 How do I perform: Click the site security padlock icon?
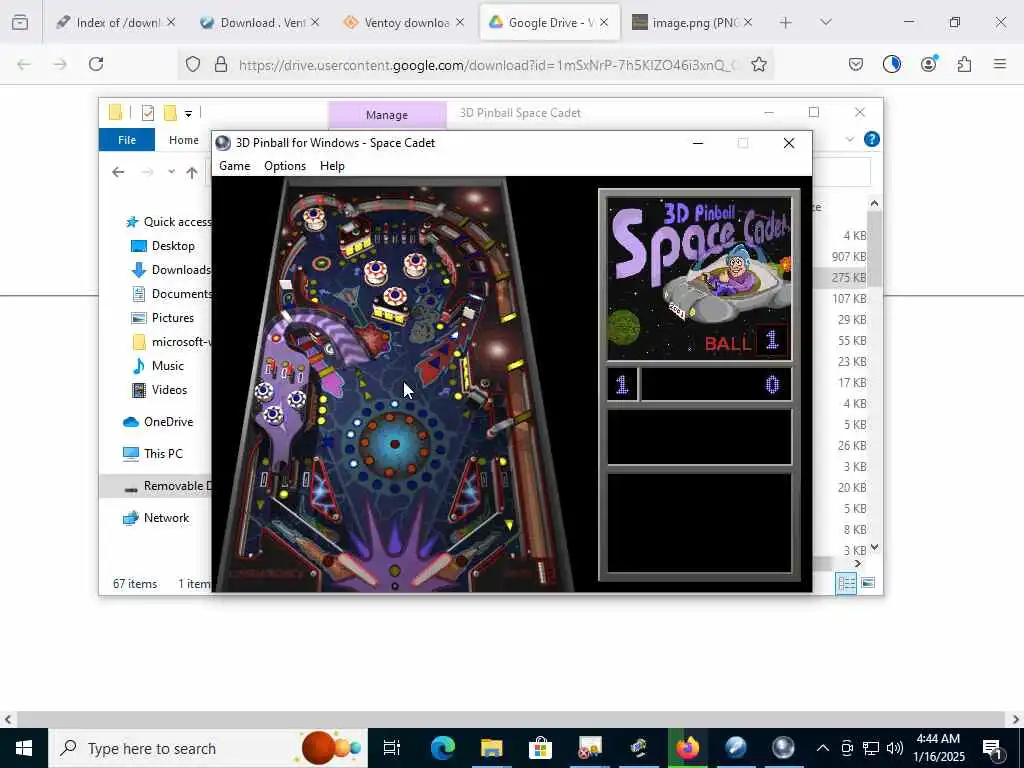tap(221, 64)
